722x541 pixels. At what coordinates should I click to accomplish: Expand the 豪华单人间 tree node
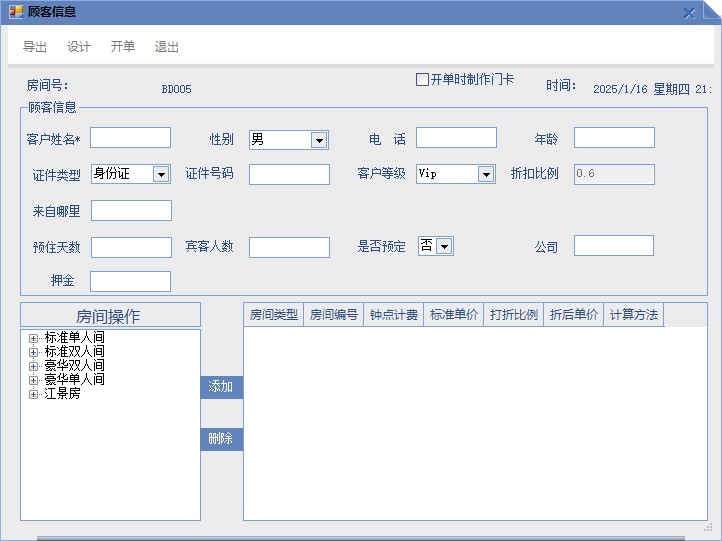33,380
